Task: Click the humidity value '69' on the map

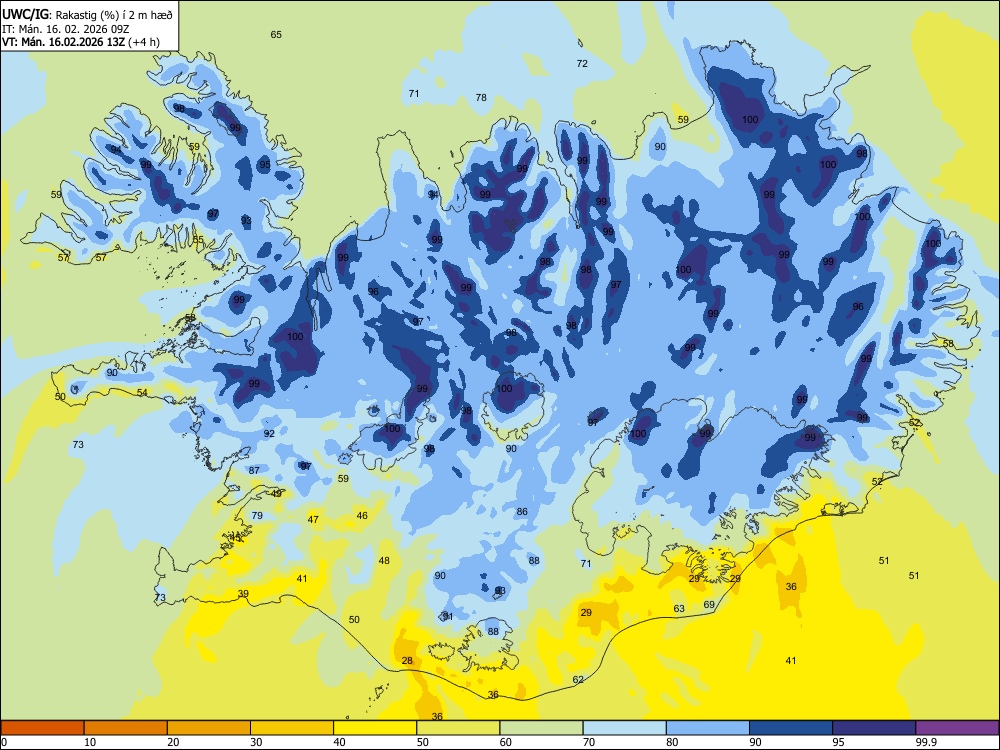Action: coord(709,605)
